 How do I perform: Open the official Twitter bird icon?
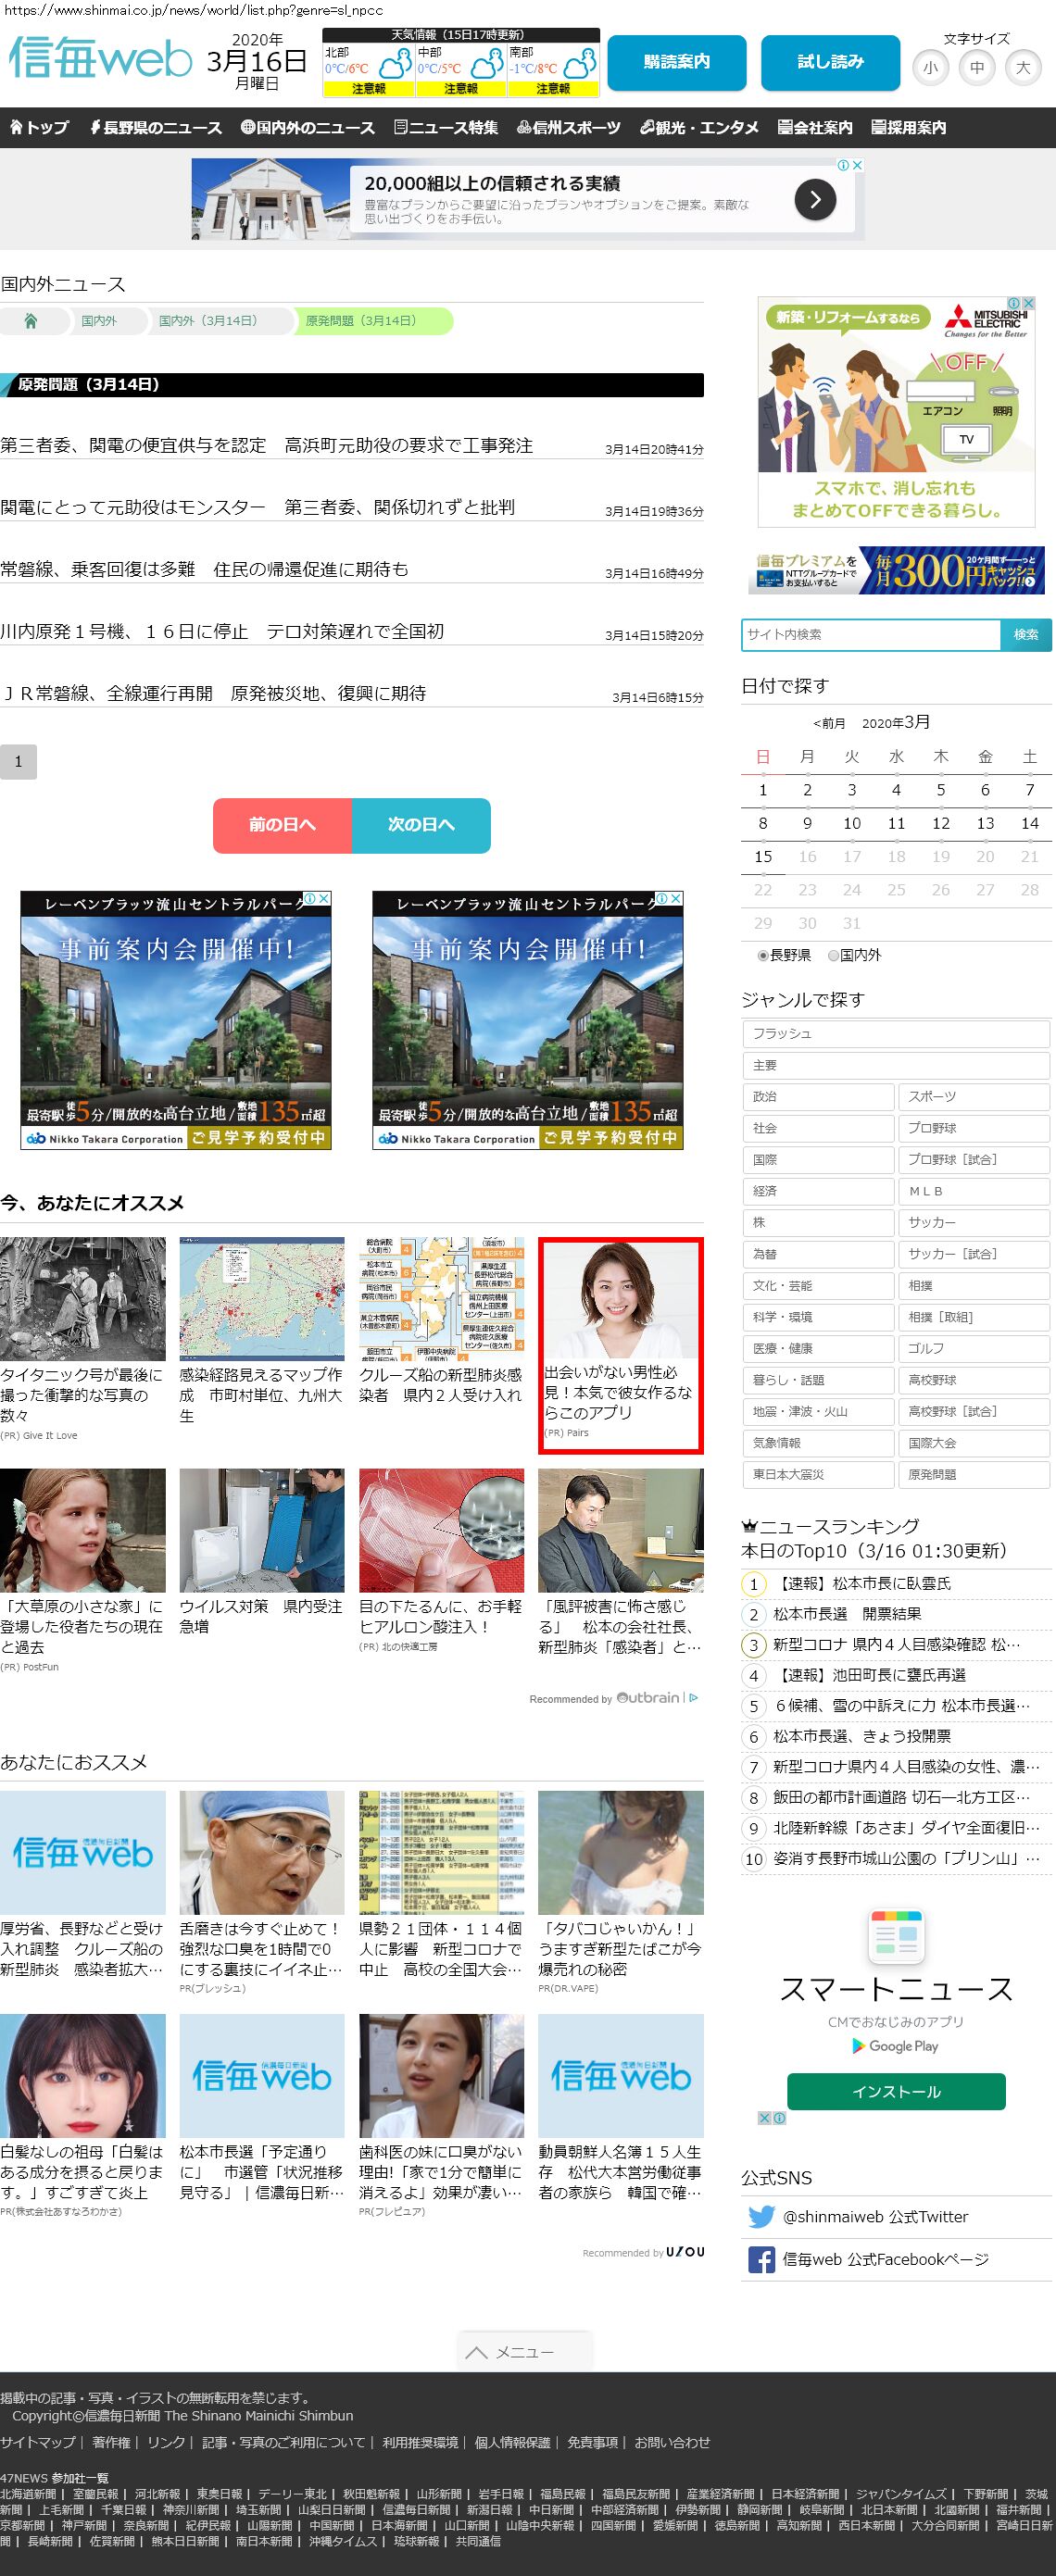tap(761, 2216)
